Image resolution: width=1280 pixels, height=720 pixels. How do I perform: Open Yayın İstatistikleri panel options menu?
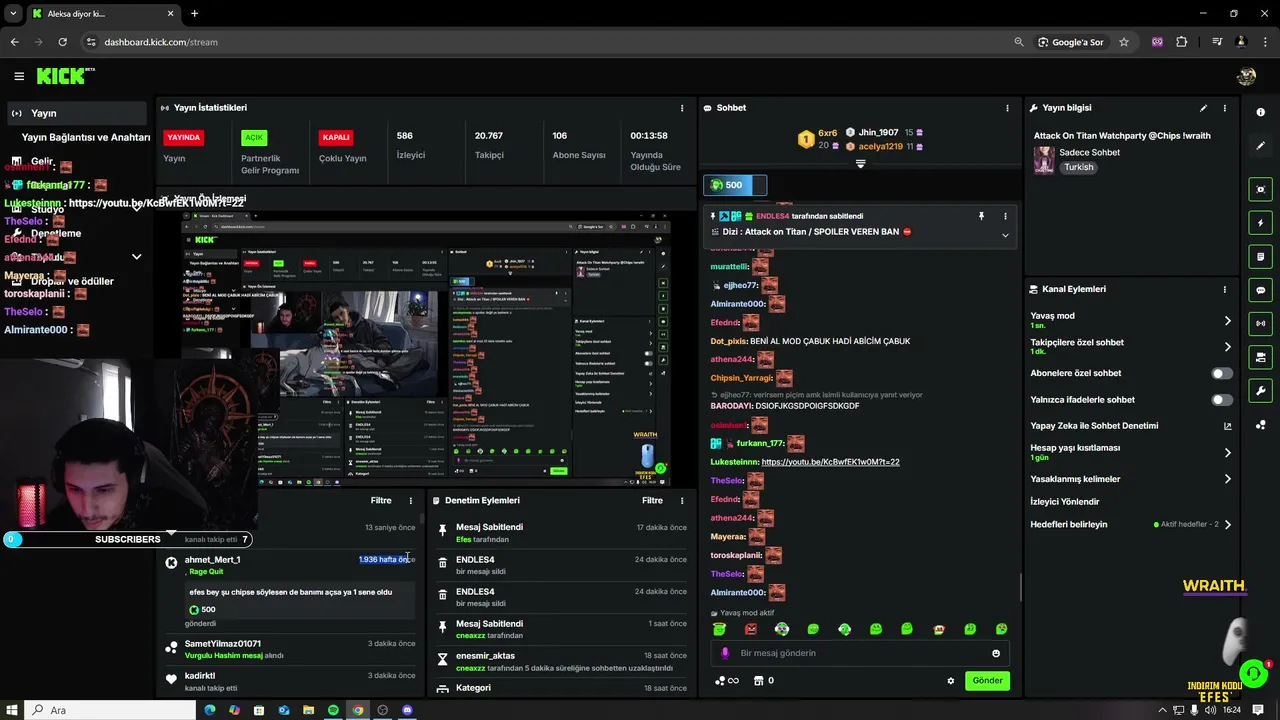coord(682,108)
